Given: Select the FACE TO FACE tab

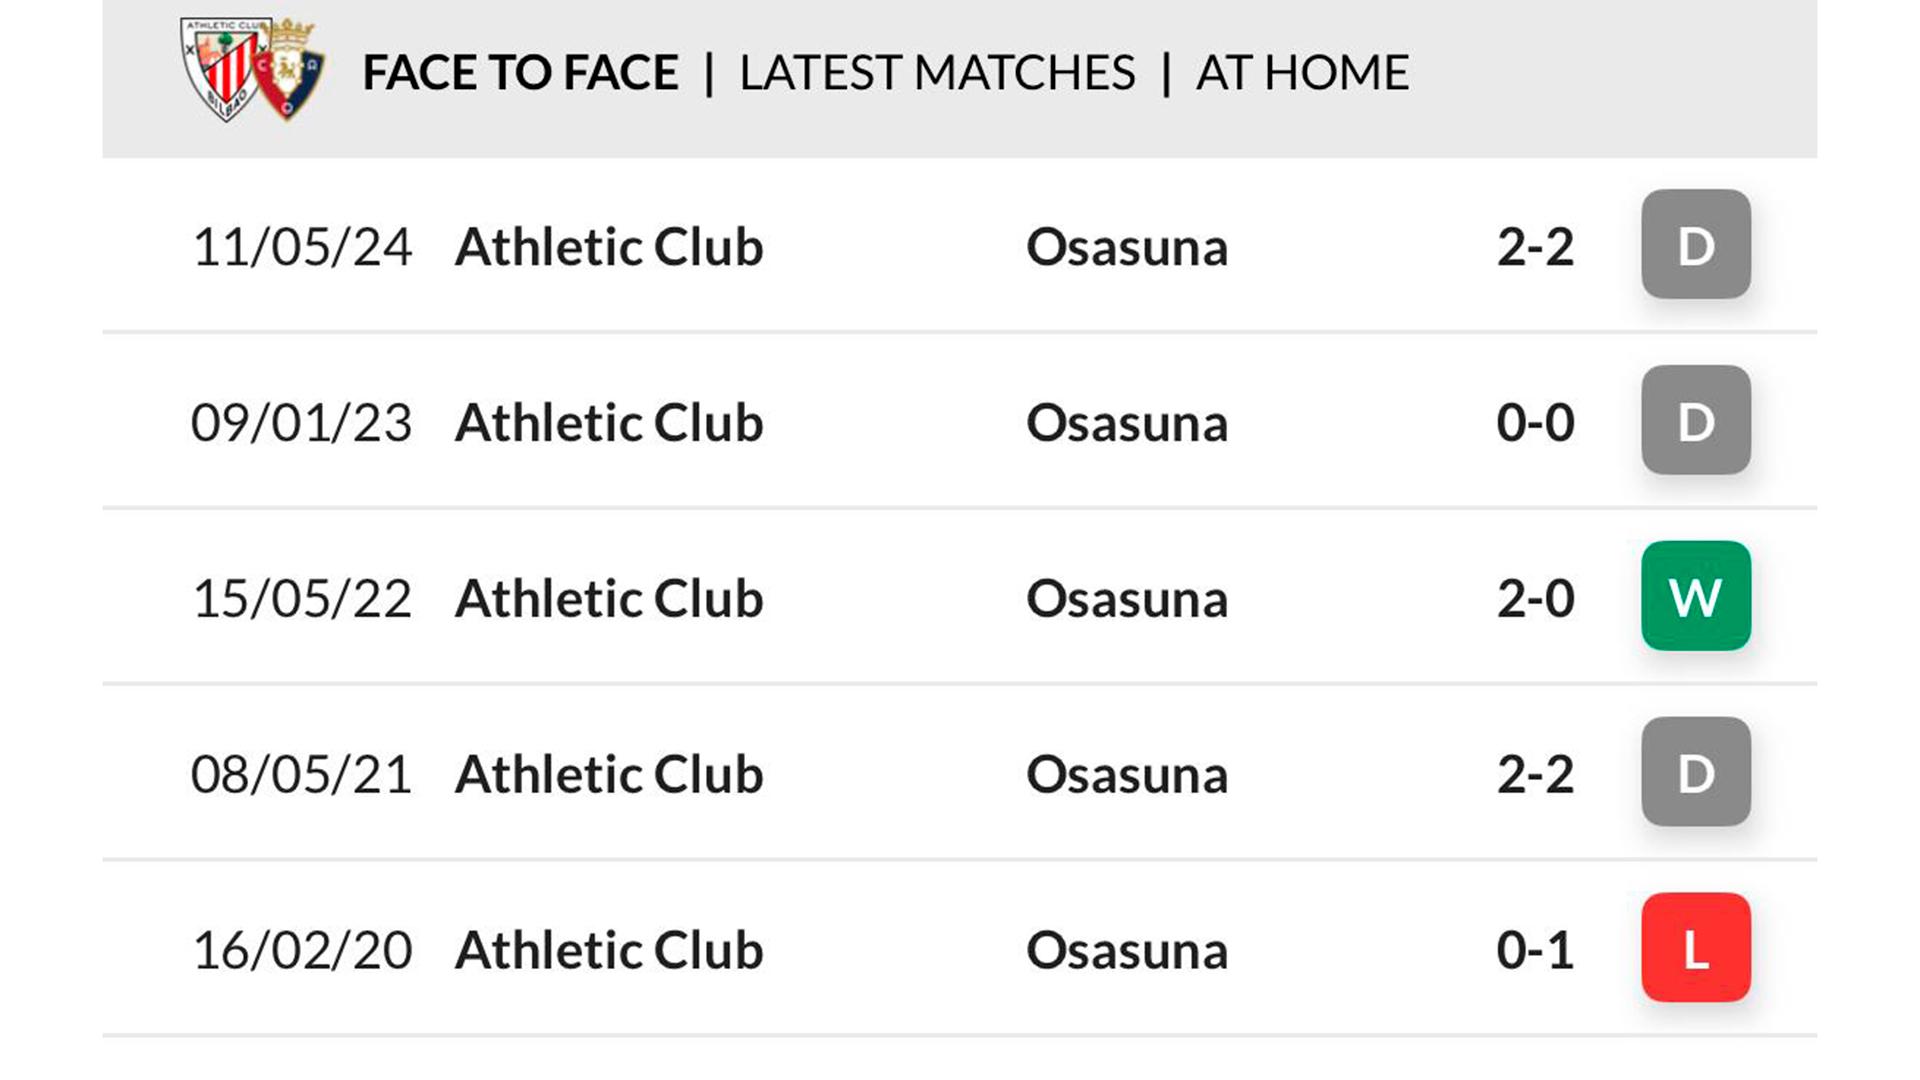Looking at the screenshot, I should click(520, 73).
